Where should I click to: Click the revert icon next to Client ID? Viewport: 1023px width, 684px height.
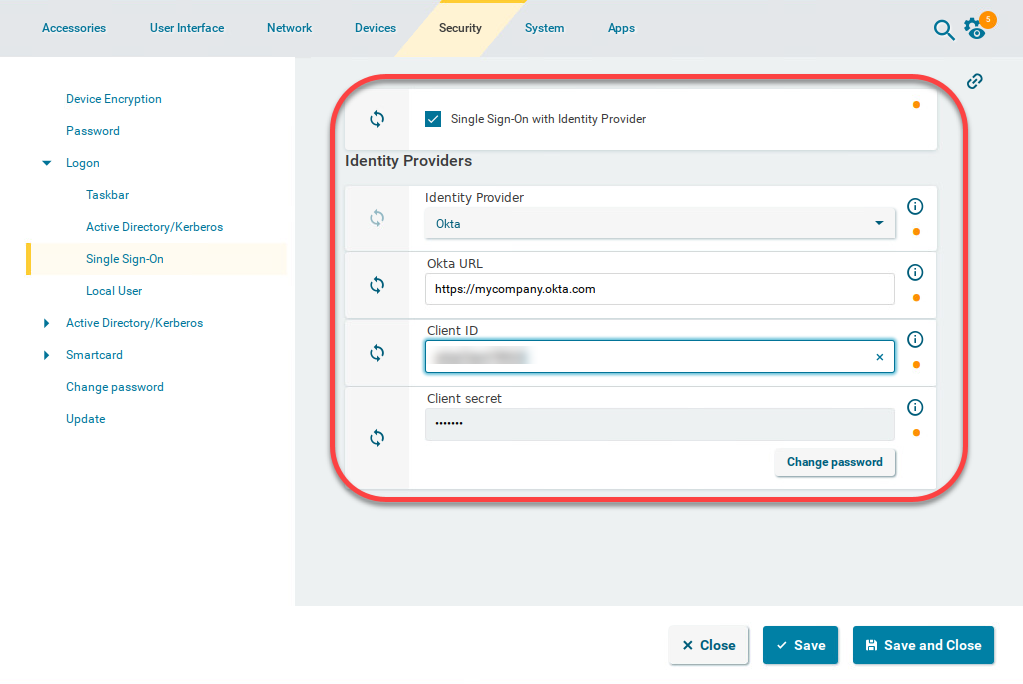[x=377, y=353]
